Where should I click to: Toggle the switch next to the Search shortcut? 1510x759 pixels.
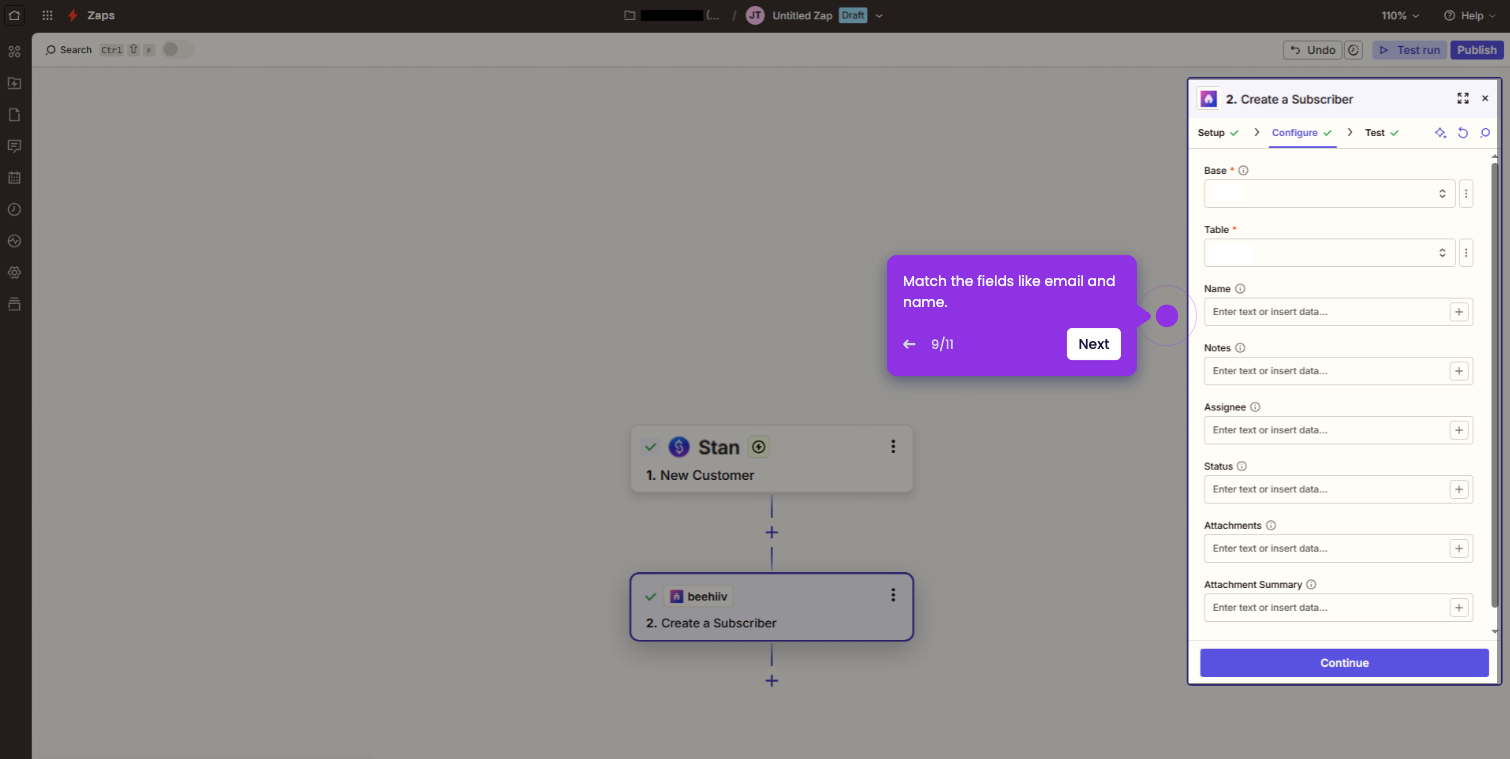point(177,49)
